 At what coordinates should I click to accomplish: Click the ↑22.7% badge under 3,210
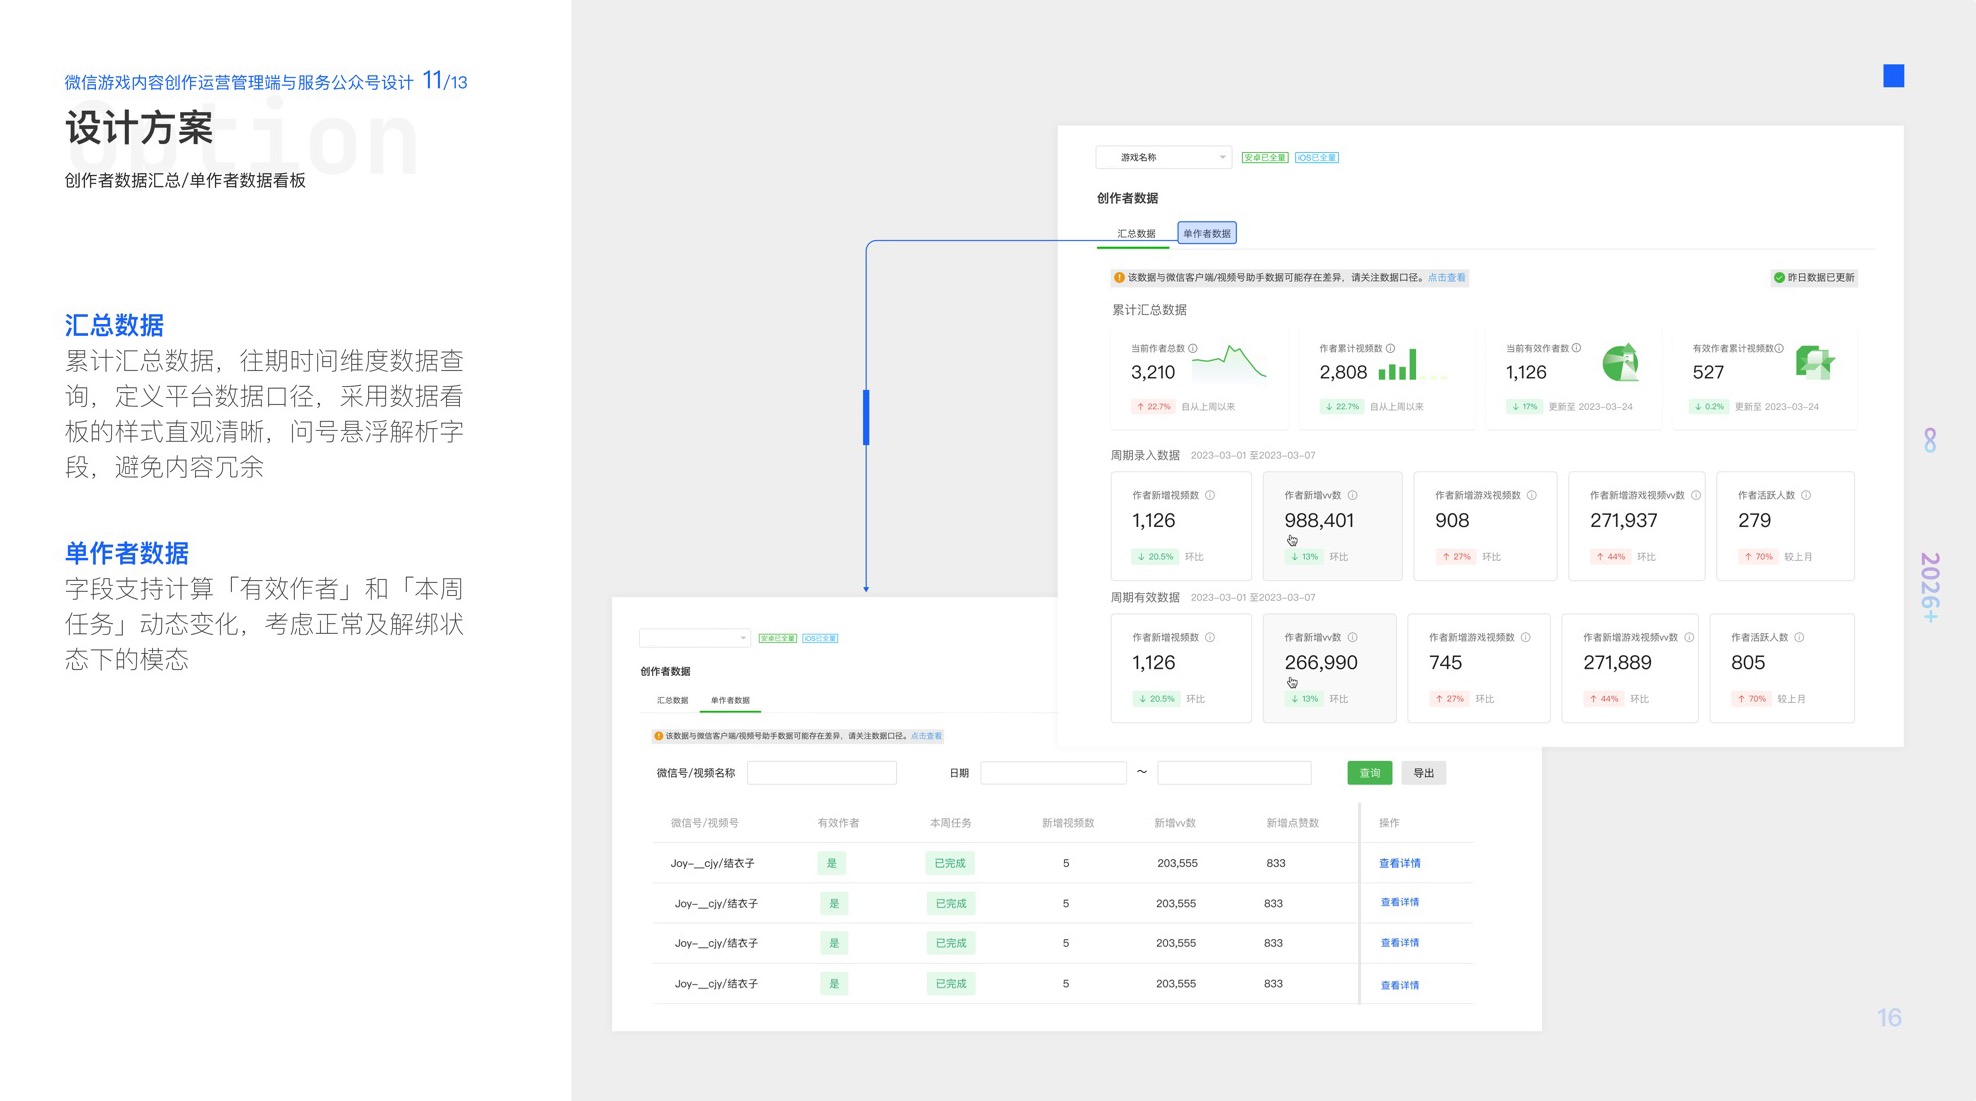pyautogui.click(x=1153, y=407)
